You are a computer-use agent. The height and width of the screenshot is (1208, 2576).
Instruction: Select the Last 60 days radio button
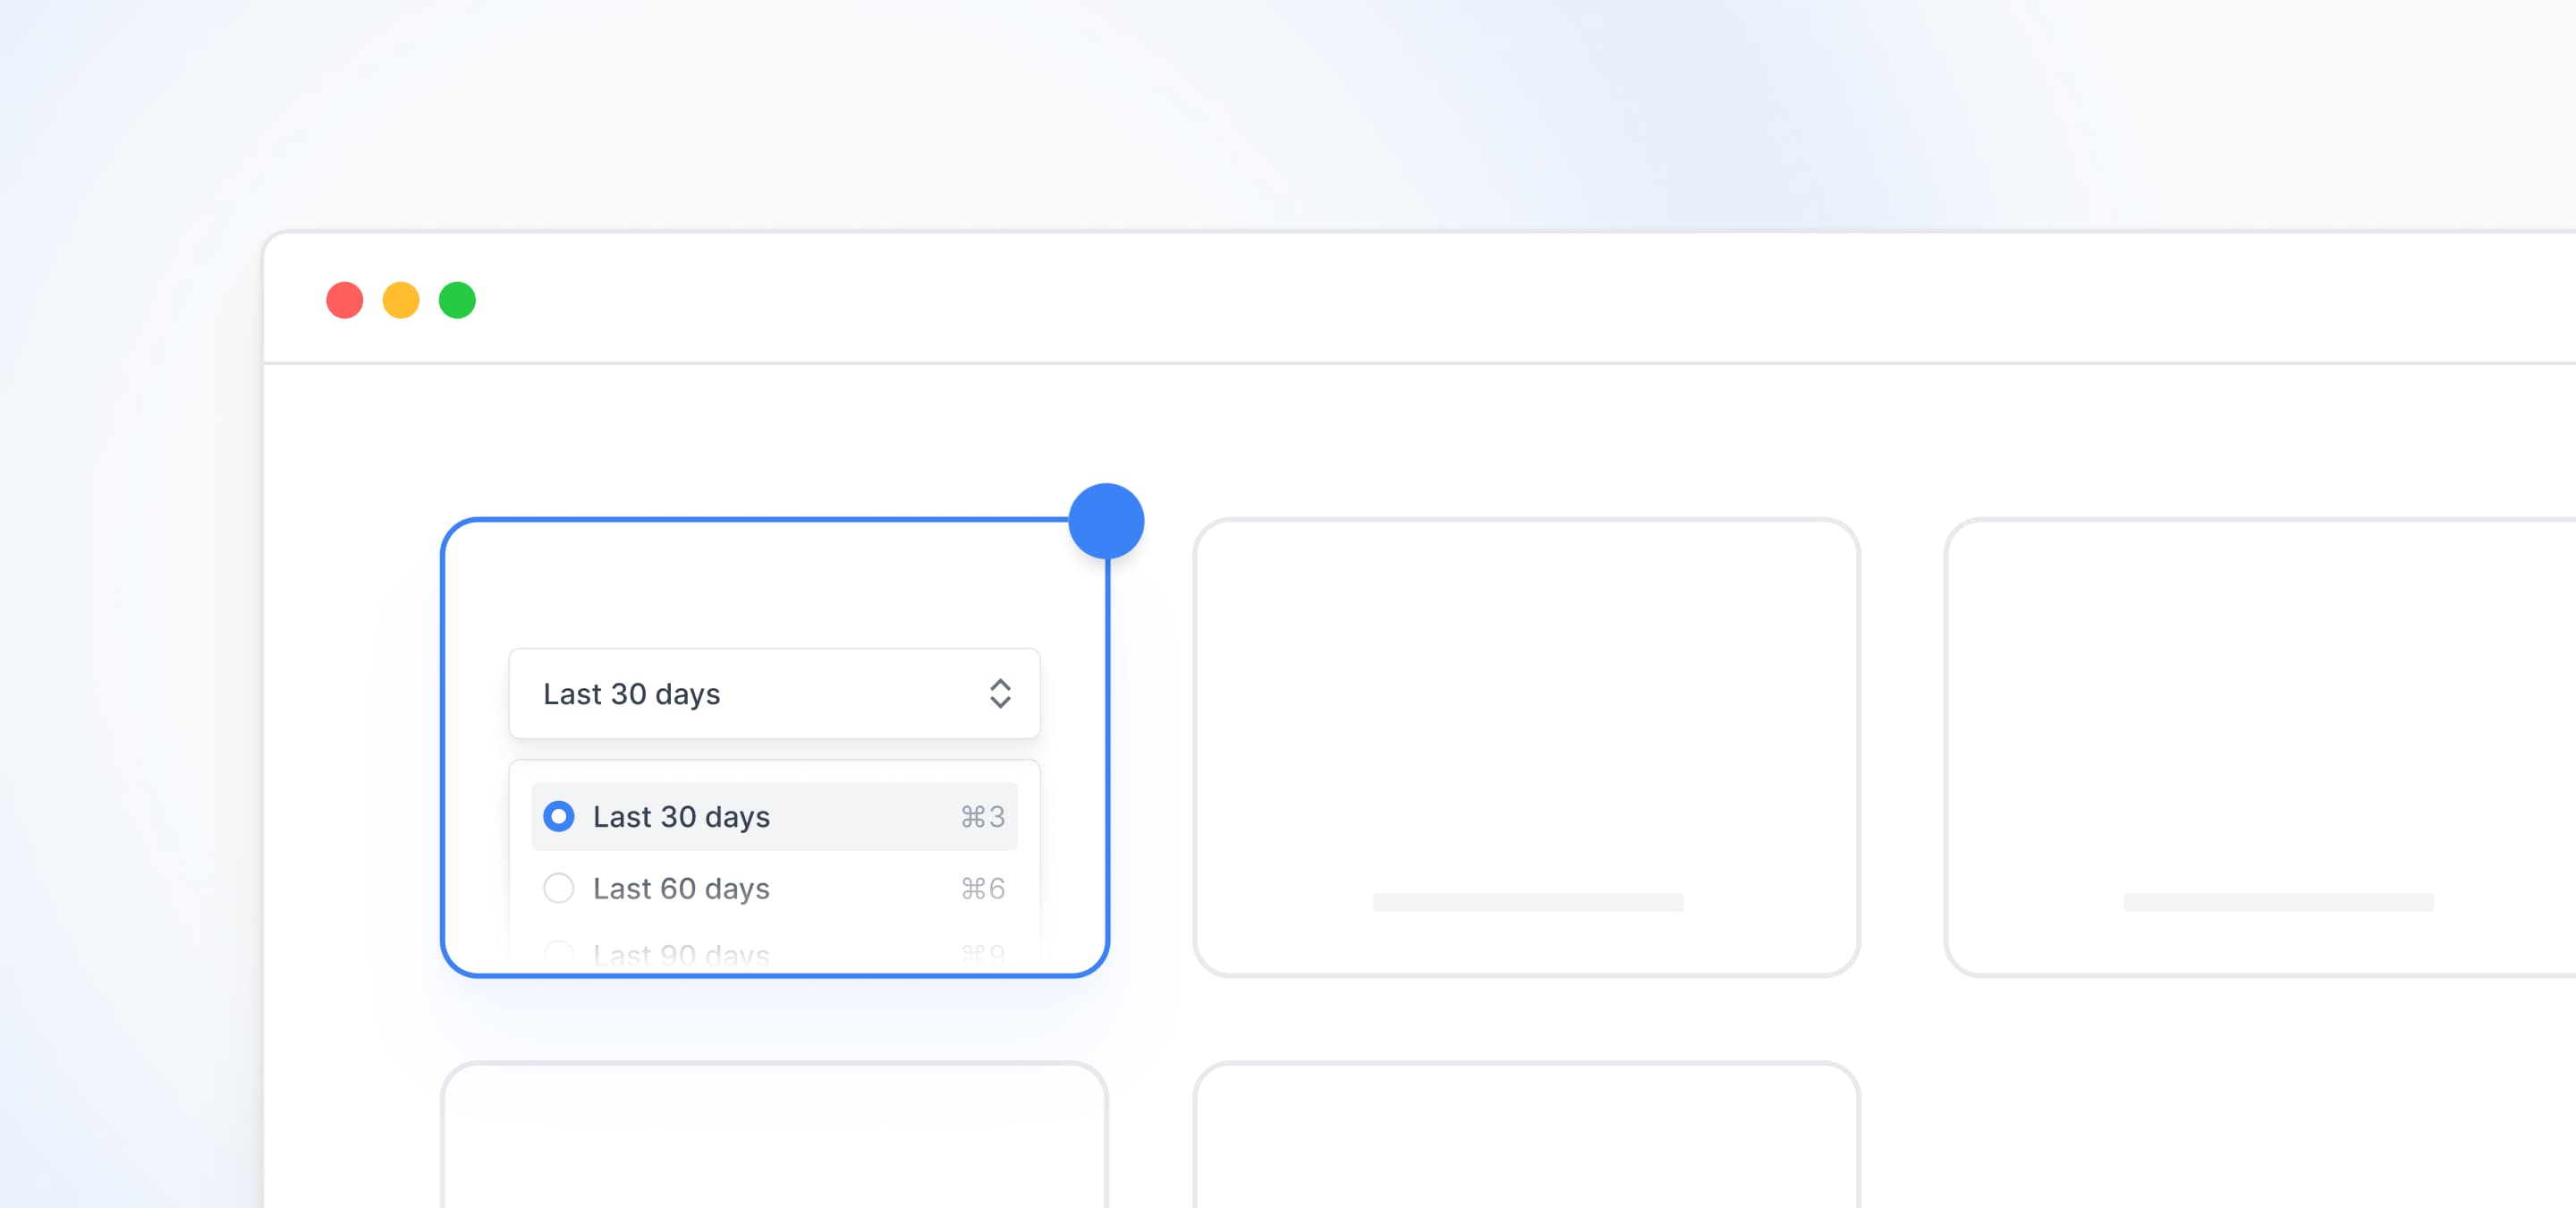(x=559, y=888)
